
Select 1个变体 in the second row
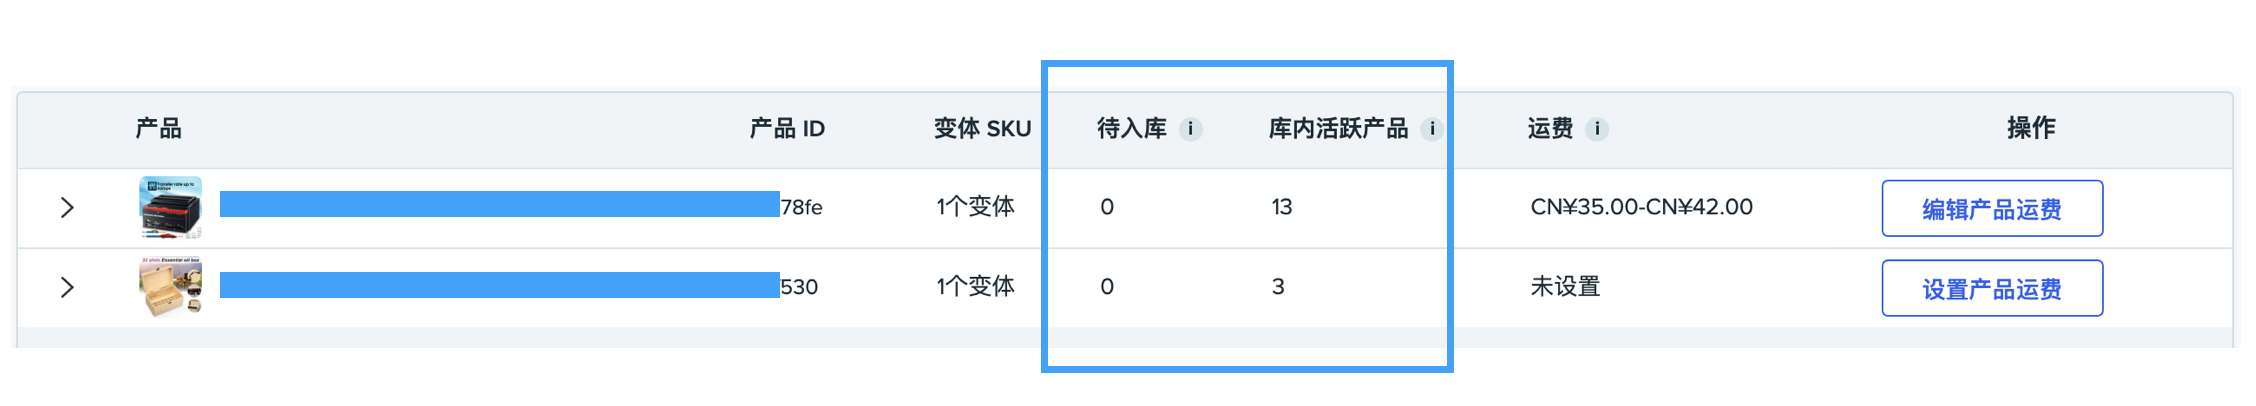click(975, 287)
